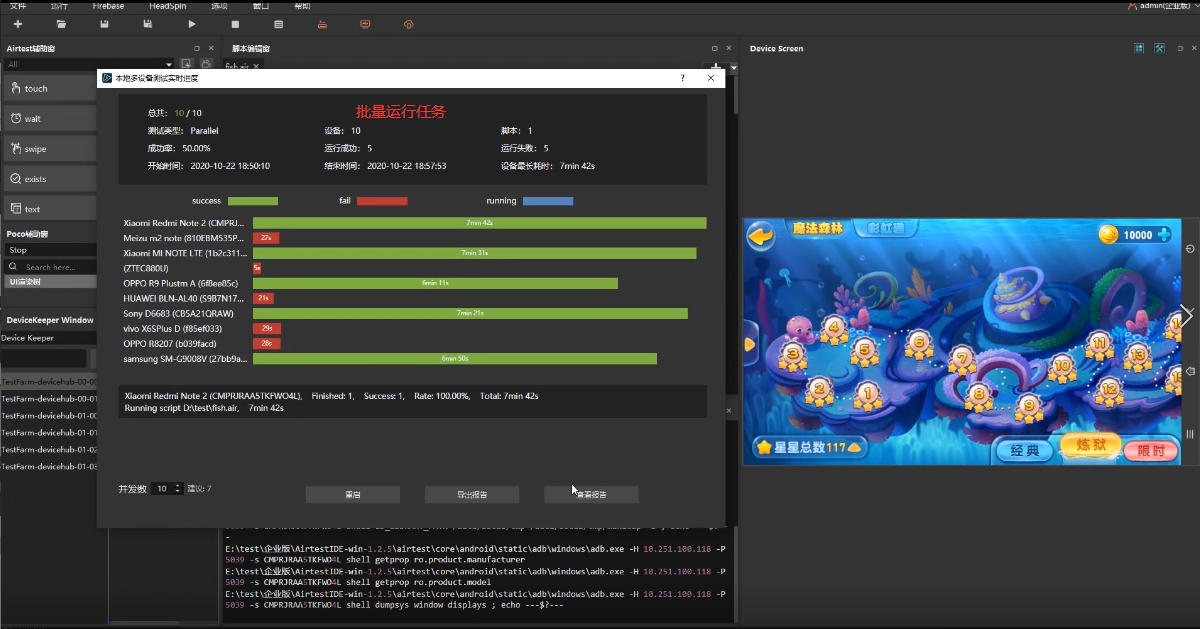The image size is (1200, 629).
Task: Click the export report button
Action: click(472, 494)
